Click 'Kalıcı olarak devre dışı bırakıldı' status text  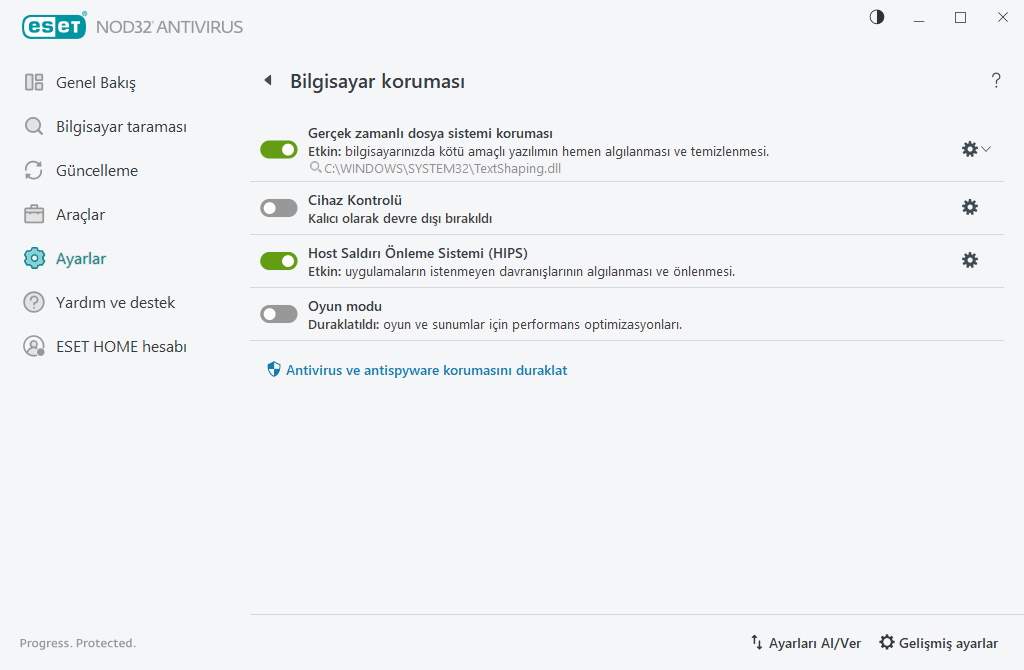[x=400, y=219]
